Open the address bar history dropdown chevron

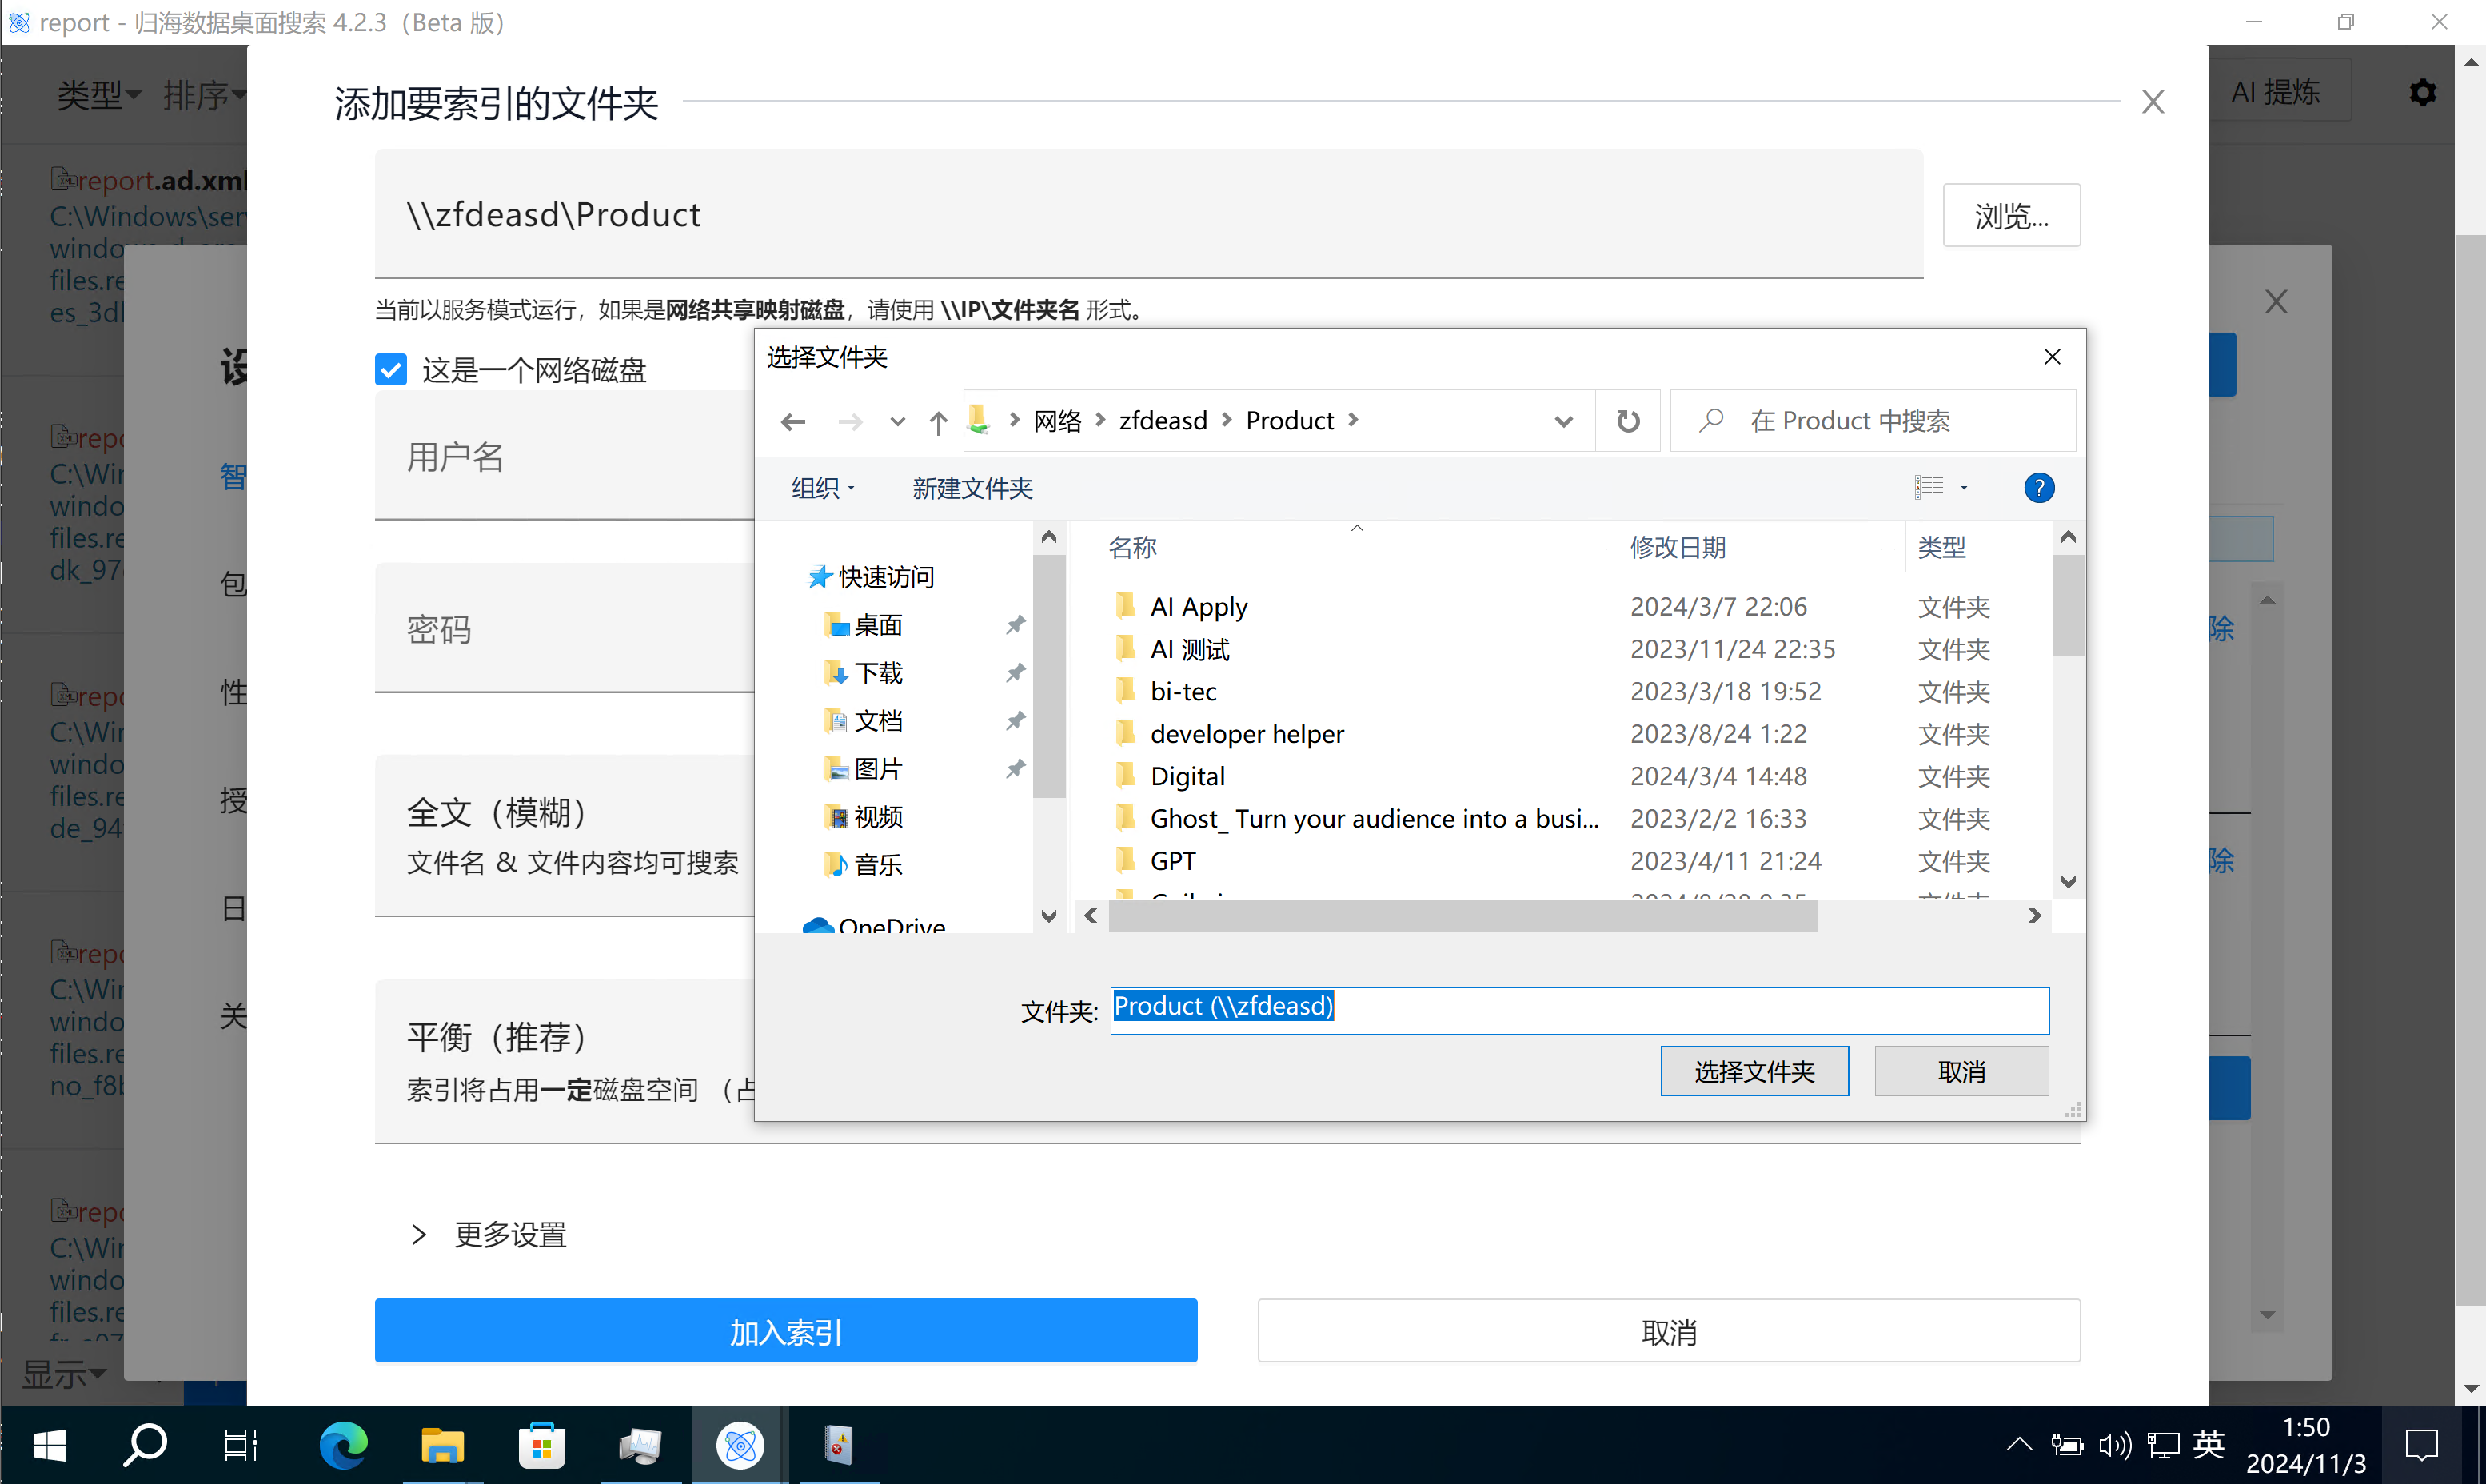point(1563,421)
